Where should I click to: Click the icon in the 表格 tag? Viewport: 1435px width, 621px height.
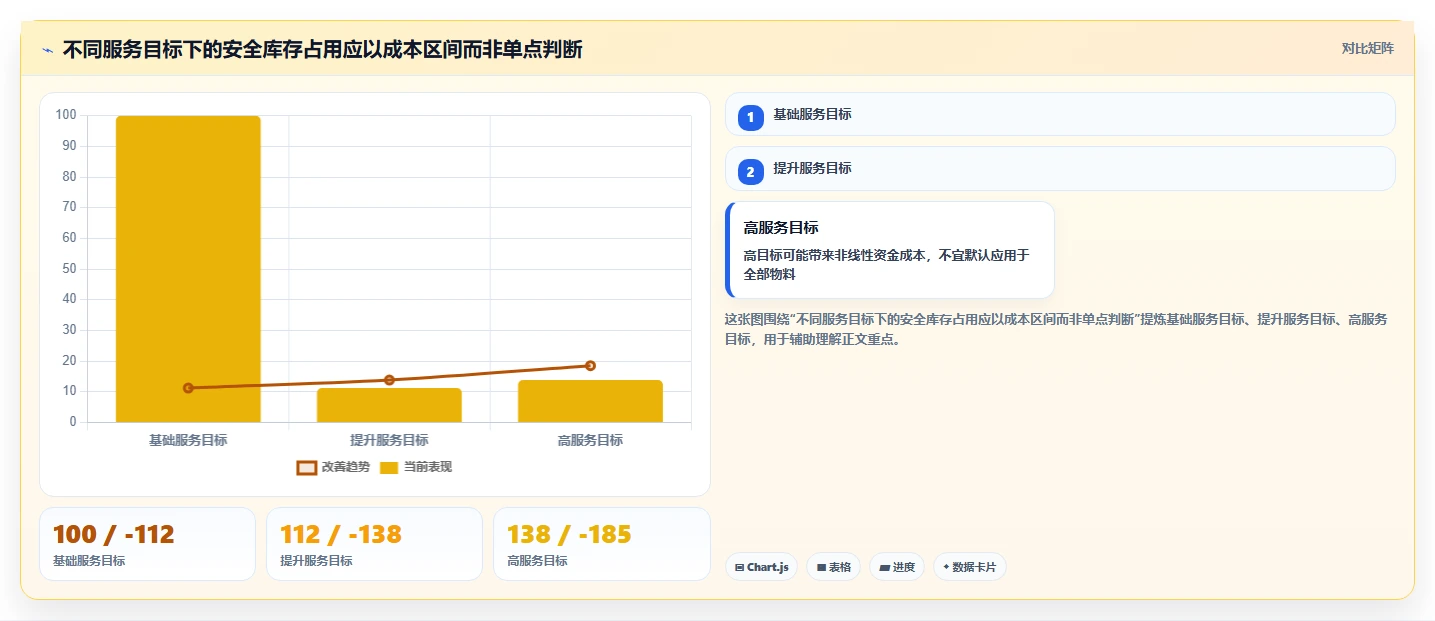click(821, 567)
